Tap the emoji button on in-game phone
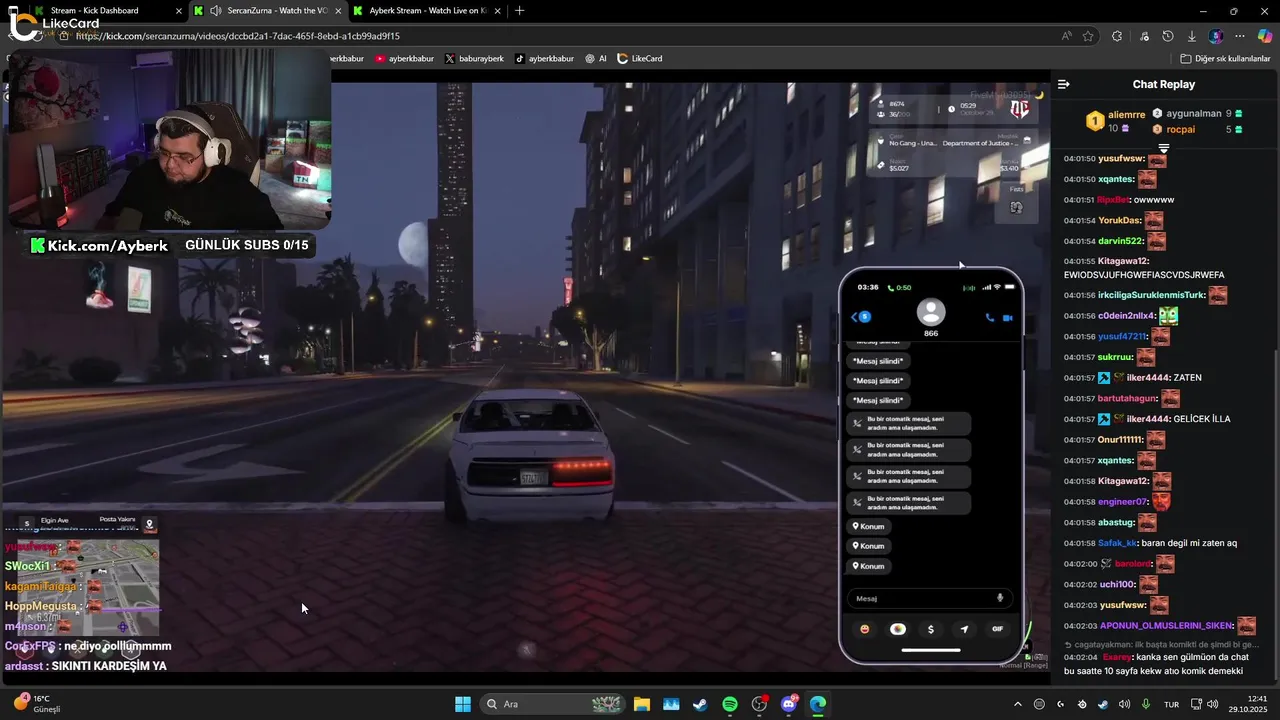 pos(865,629)
